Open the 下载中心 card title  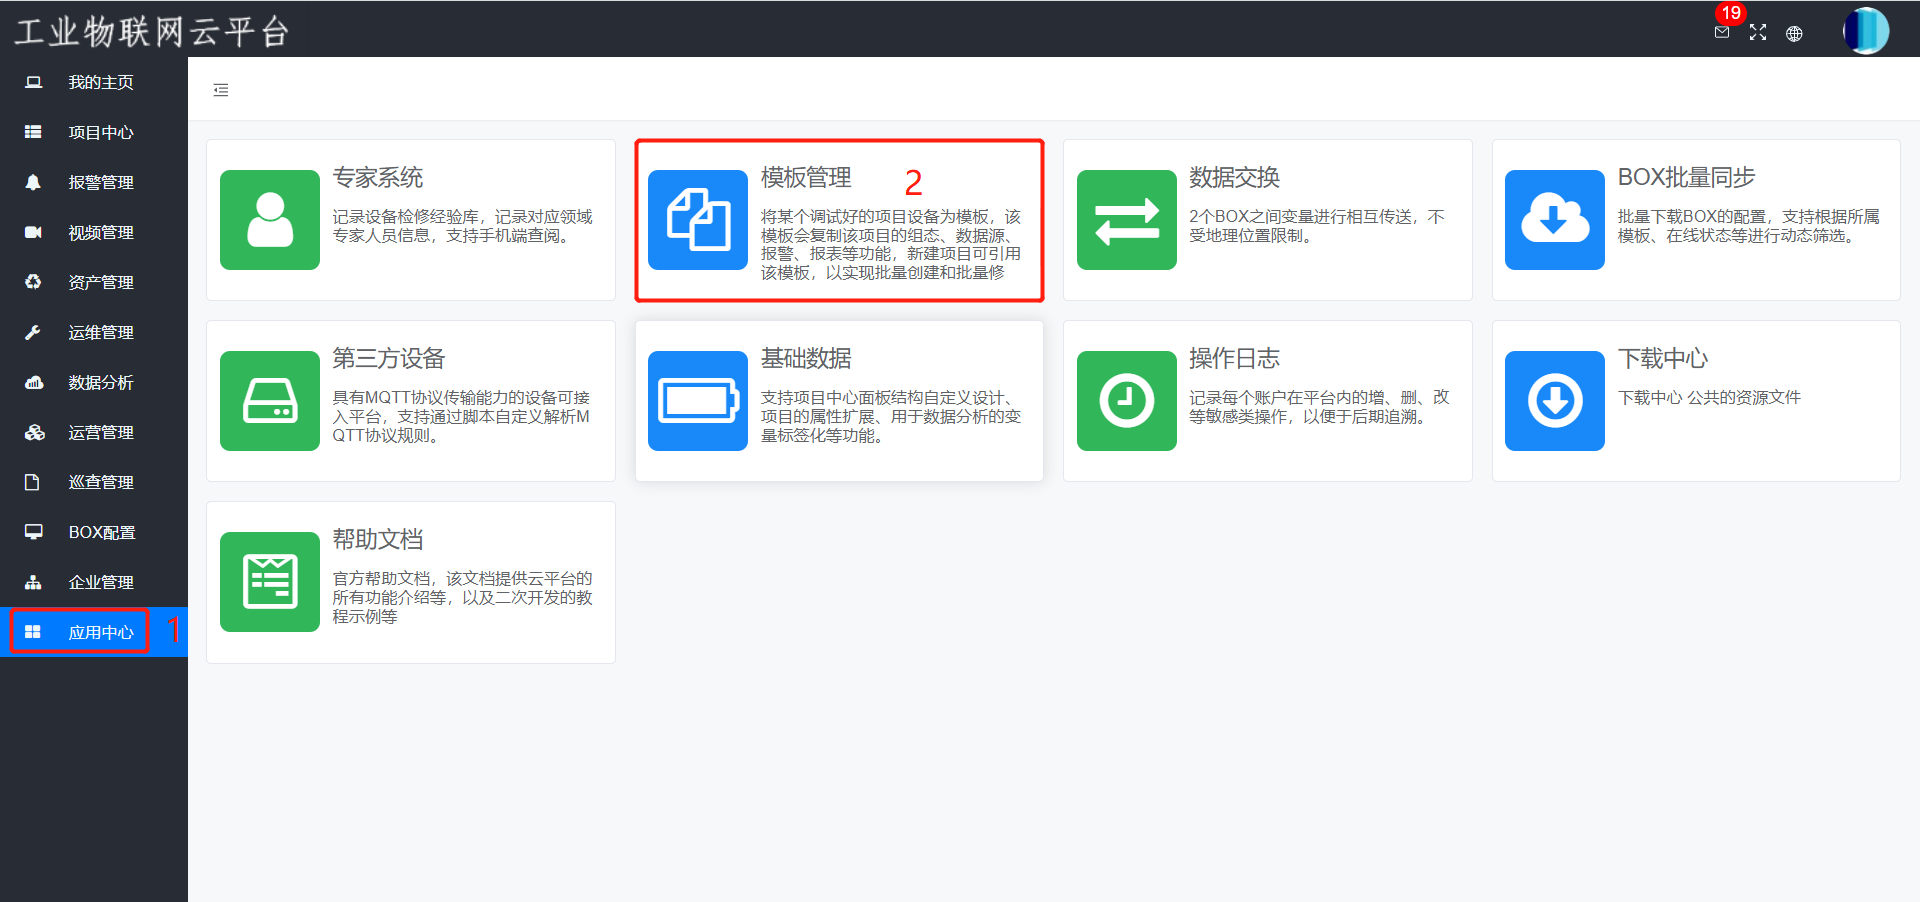[1663, 359]
